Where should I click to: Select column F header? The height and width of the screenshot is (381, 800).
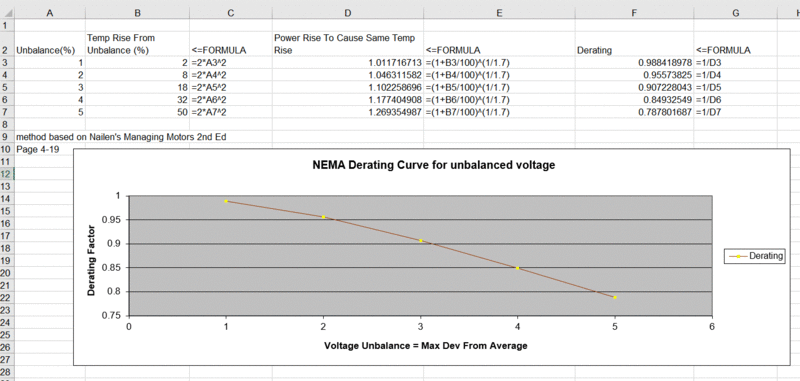[634, 14]
